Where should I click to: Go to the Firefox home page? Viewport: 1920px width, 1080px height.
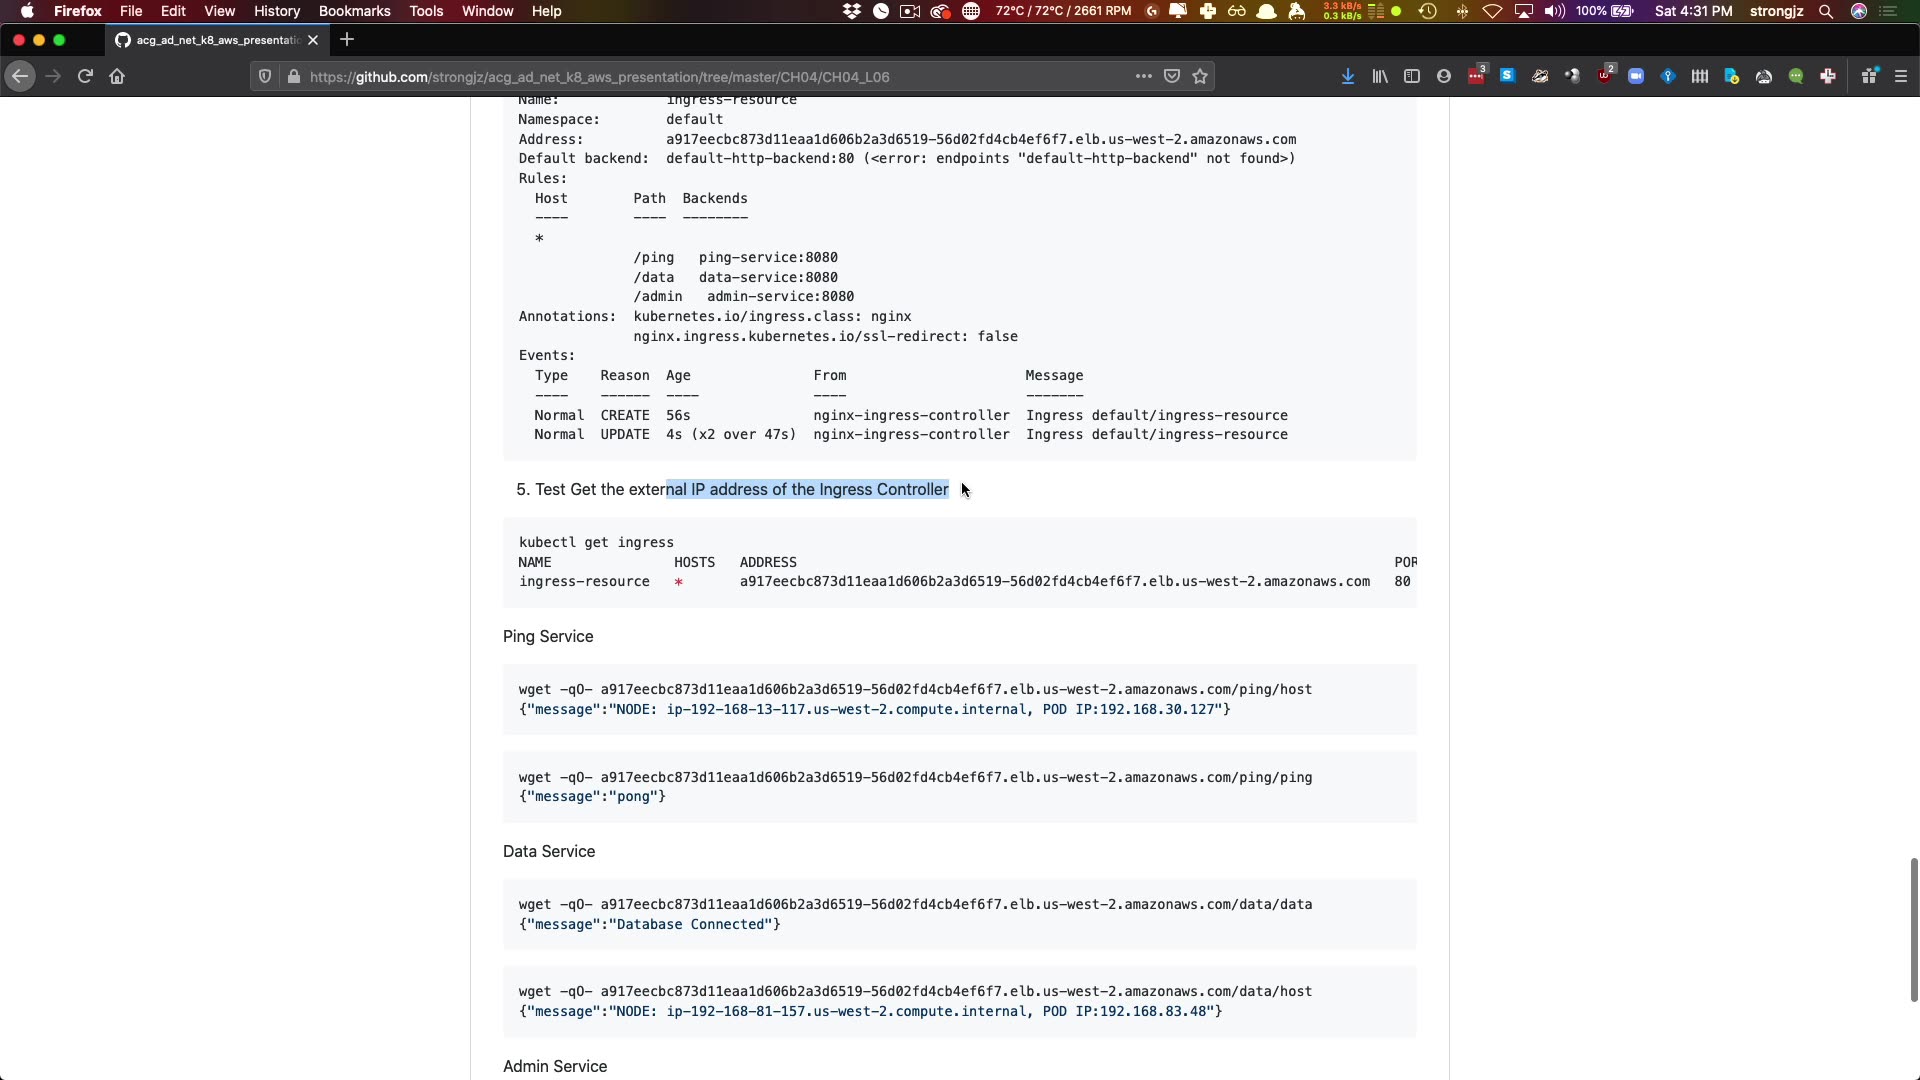(x=117, y=76)
